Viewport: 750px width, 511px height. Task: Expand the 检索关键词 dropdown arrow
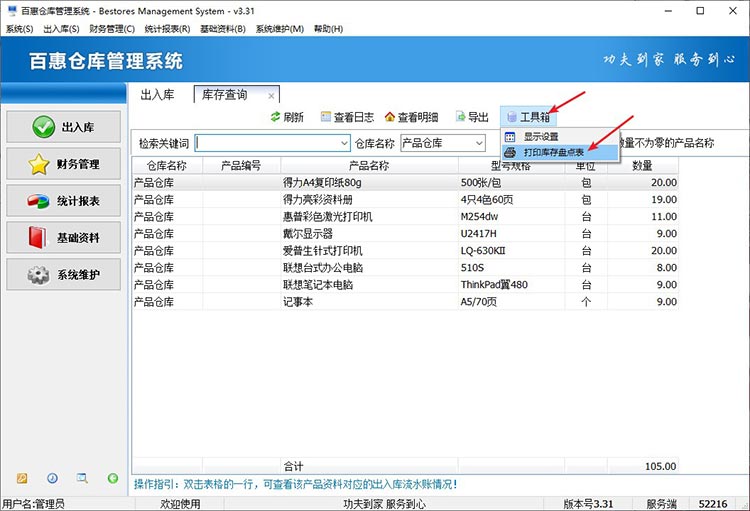coord(344,143)
